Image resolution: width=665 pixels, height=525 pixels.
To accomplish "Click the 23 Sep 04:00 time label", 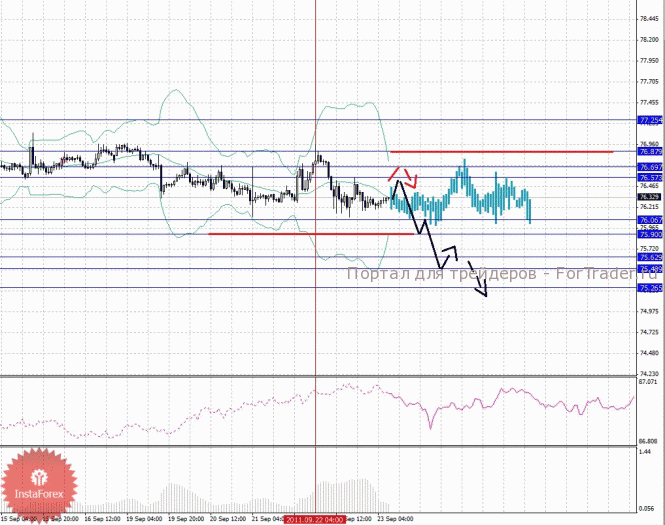I will coord(395,519).
